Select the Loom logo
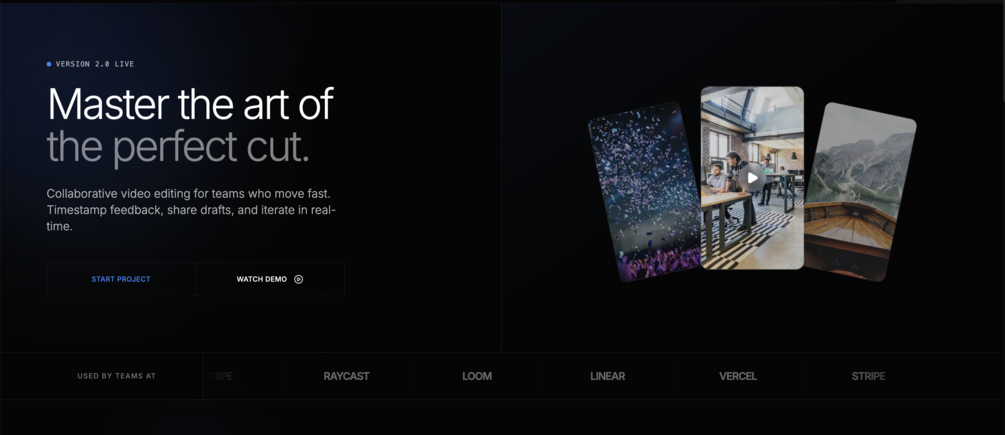This screenshot has width=1005, height=435. coord(477,376)
